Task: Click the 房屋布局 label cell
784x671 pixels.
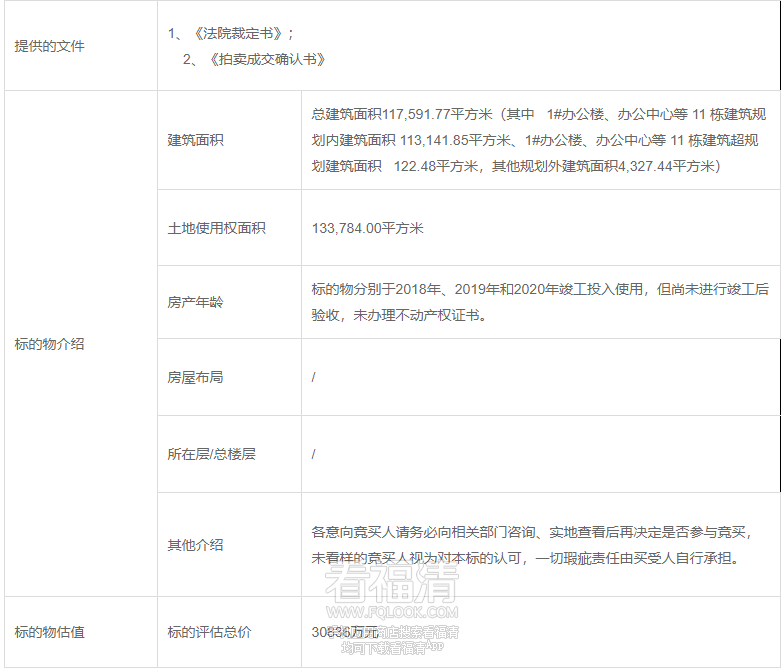Action: point(195,377)
